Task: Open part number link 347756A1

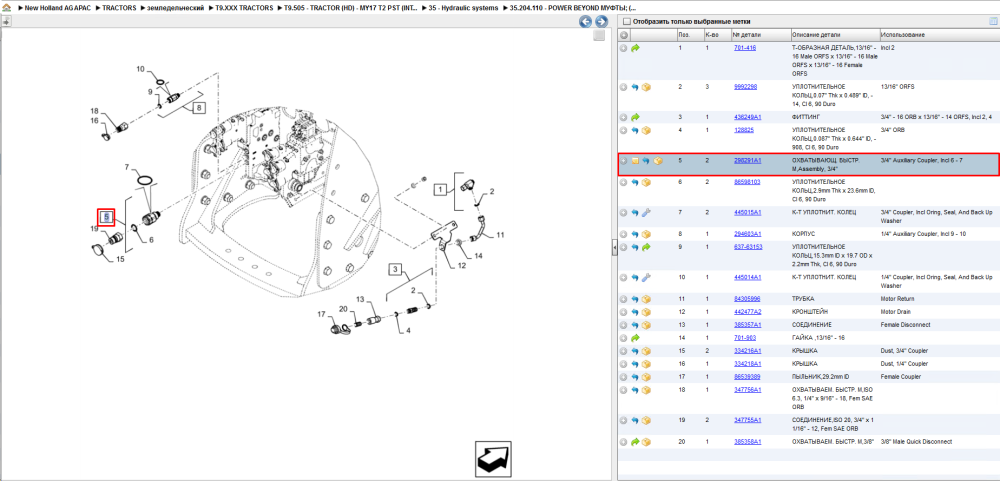Action: point(747,390)
